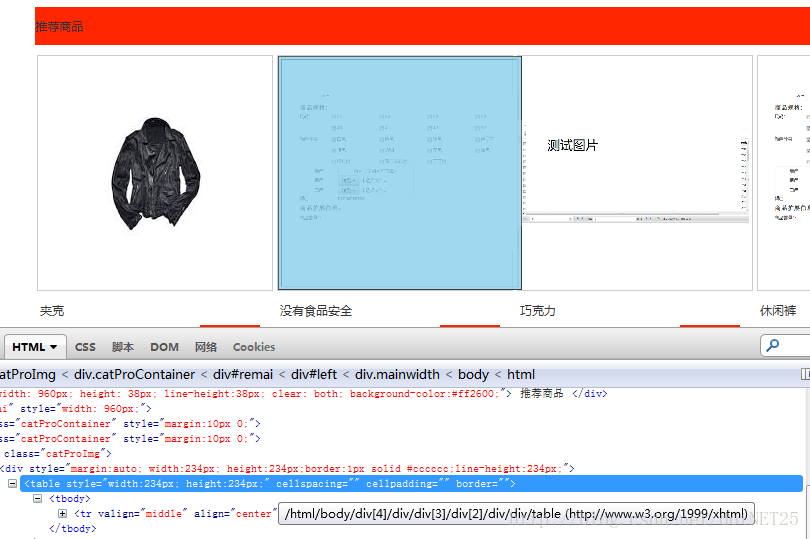
Task: Select the class="catProImg" line
Action: tap(58, 454)
